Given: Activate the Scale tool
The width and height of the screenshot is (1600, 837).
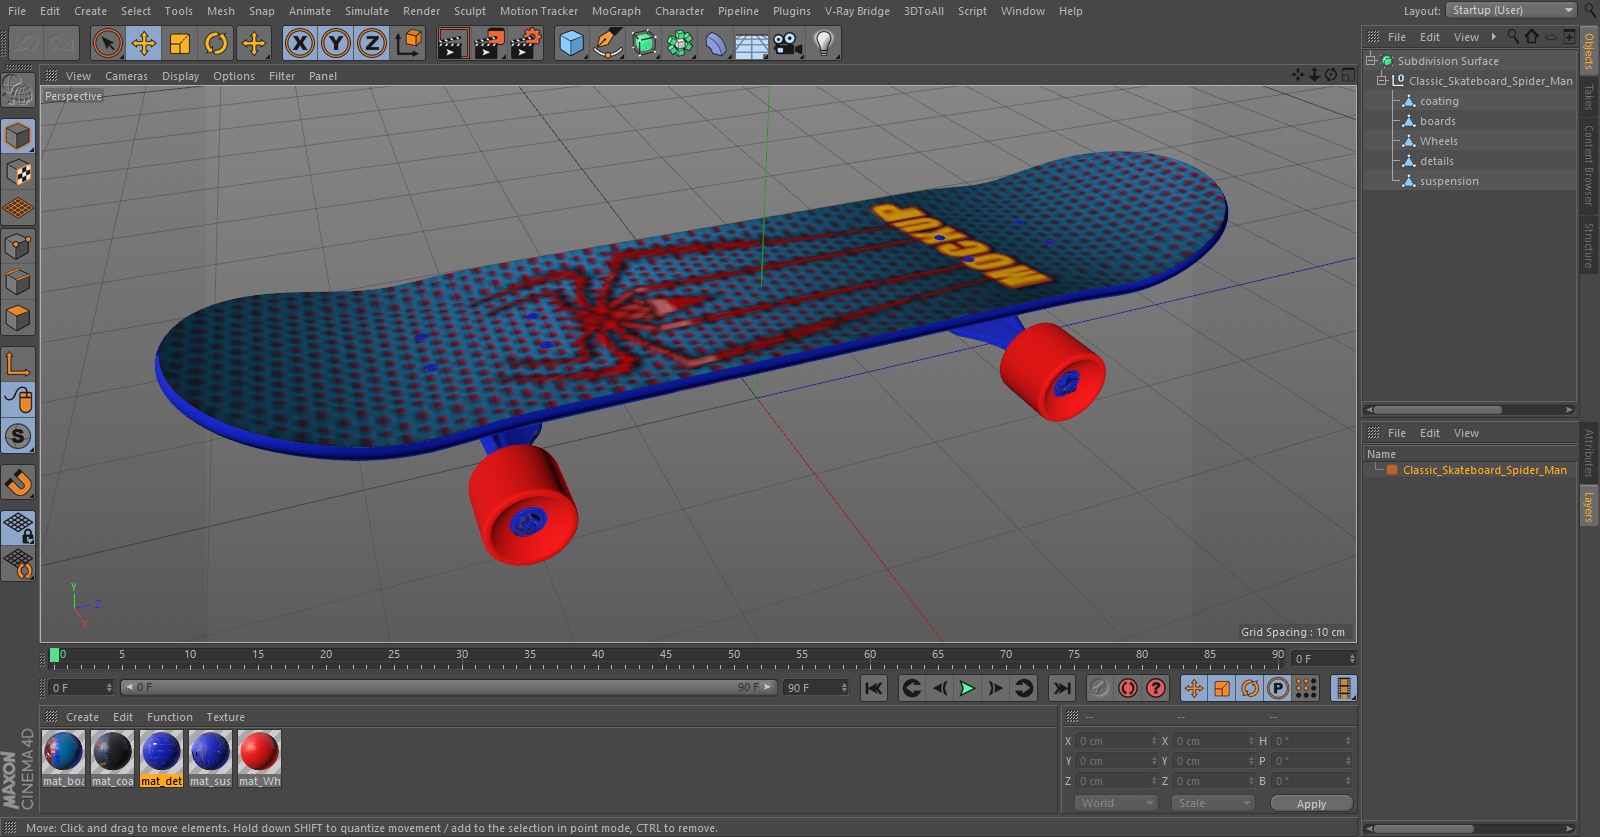Looking at the screenshot, I should [180, 43].
